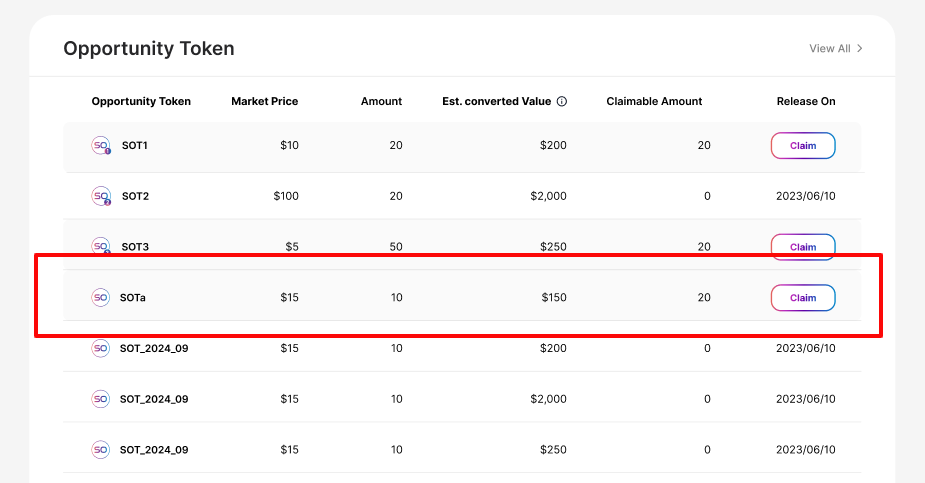The height and width of the screenshot is (483, 925).
Task: Click the Claimable Amount column header
Action: tap(654, 101)
